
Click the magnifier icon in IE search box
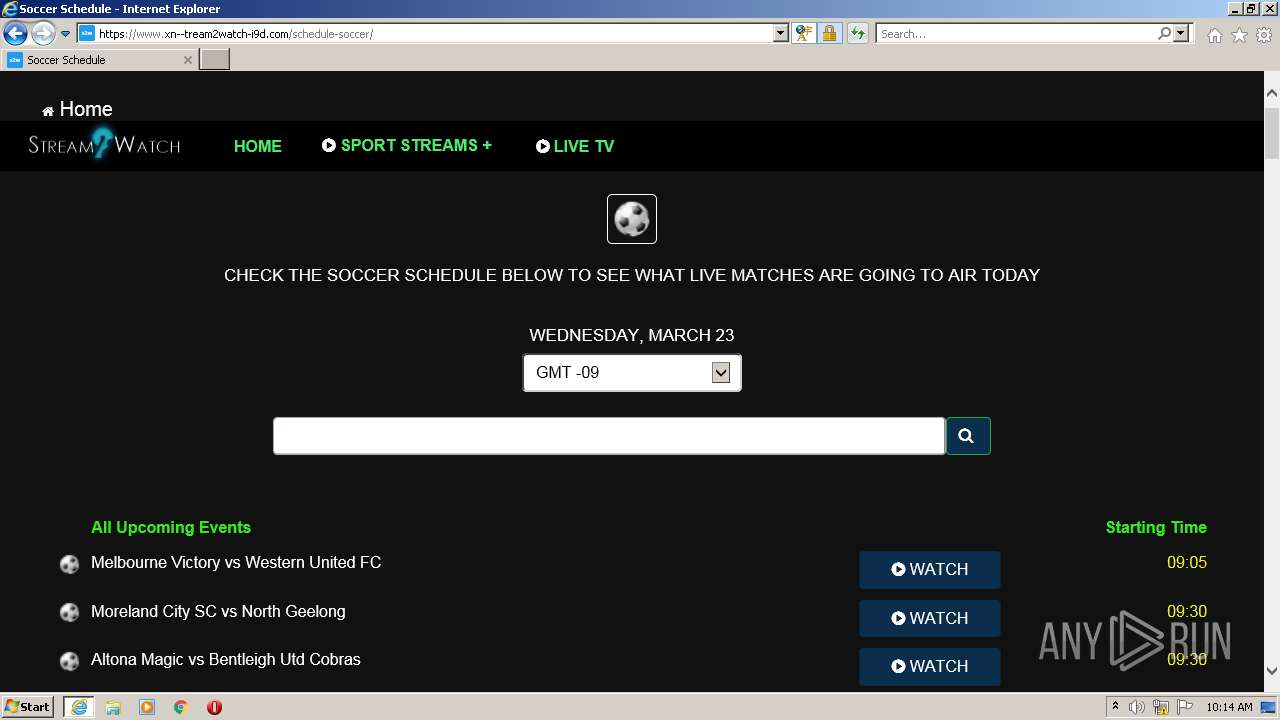(1164, 34)
